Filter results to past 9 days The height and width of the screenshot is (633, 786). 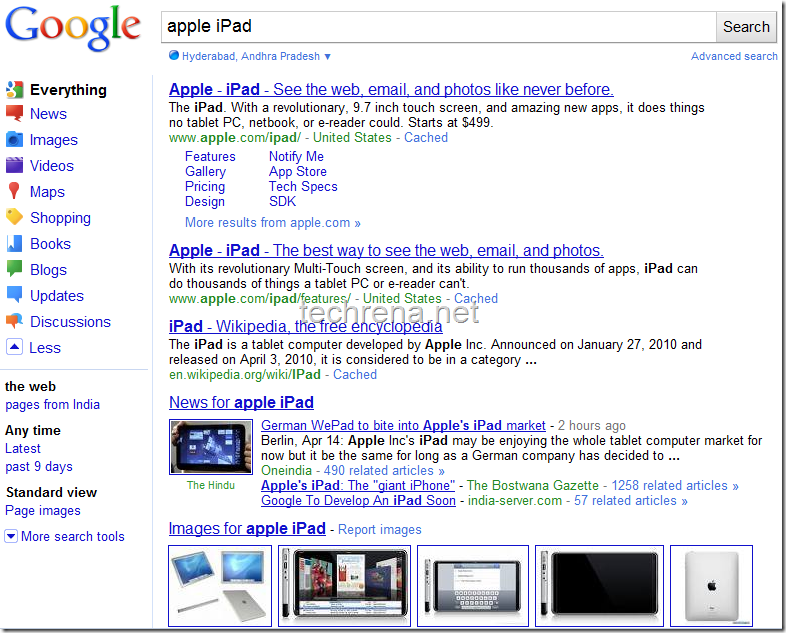(39, 467)
